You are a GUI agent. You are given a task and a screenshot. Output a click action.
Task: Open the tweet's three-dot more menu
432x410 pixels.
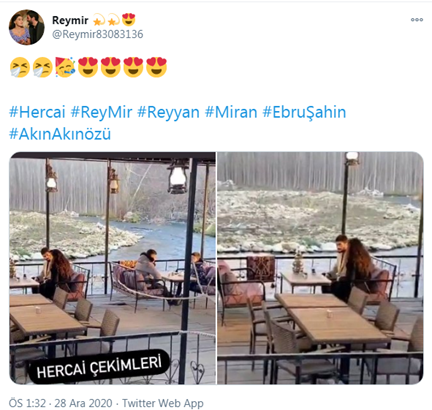point(417,20)
